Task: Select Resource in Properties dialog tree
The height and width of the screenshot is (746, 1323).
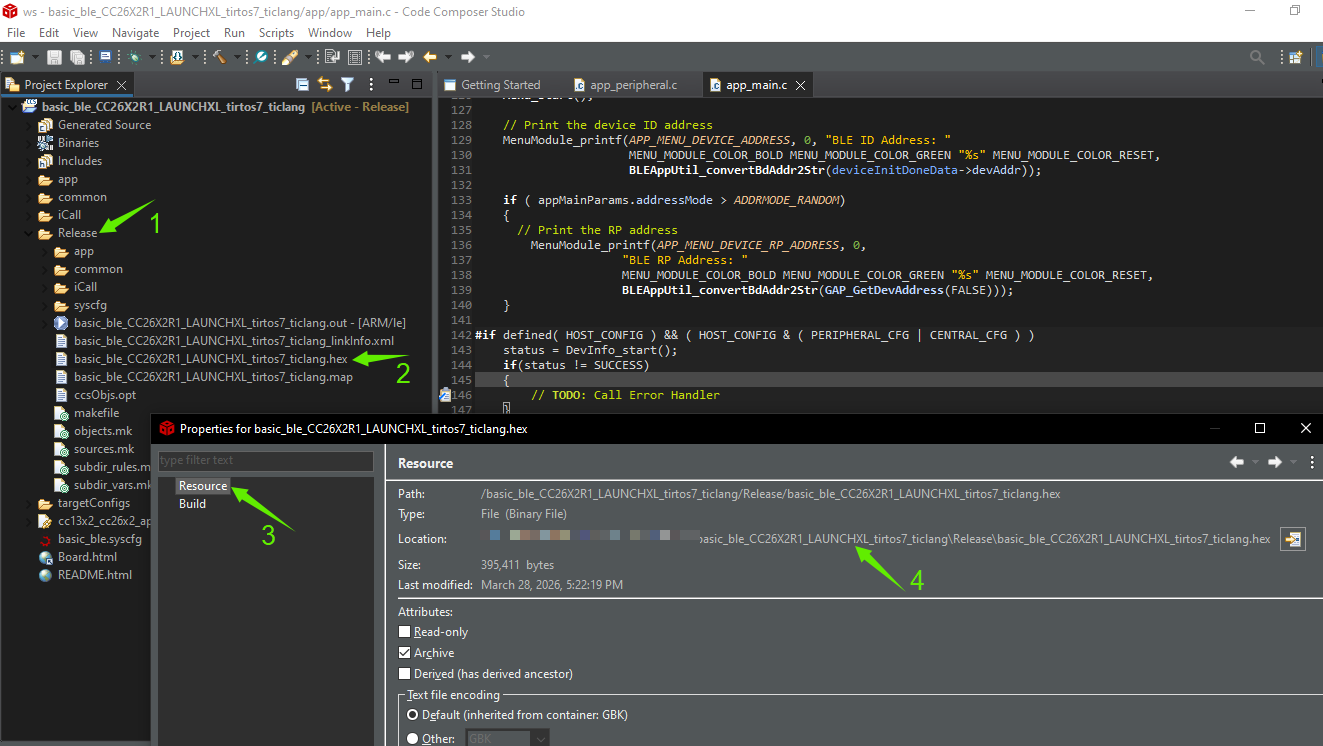Action: point(203,486)
